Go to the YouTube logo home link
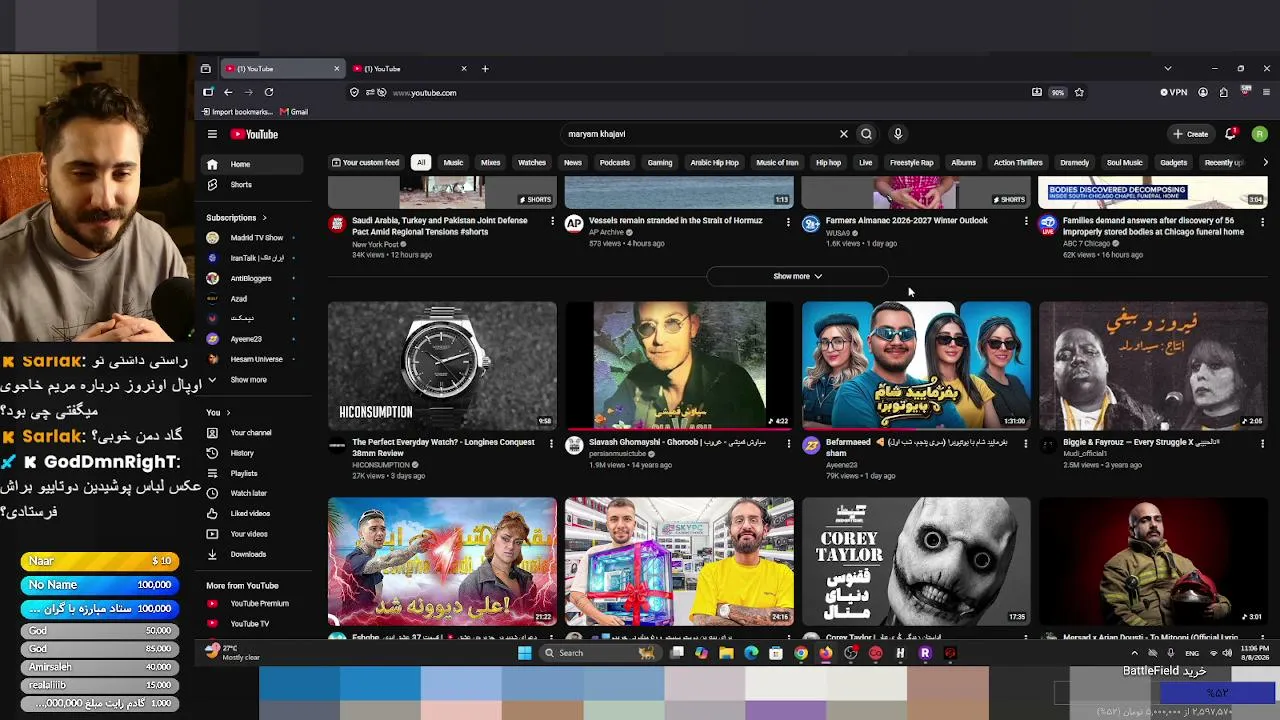 (254, 134)
